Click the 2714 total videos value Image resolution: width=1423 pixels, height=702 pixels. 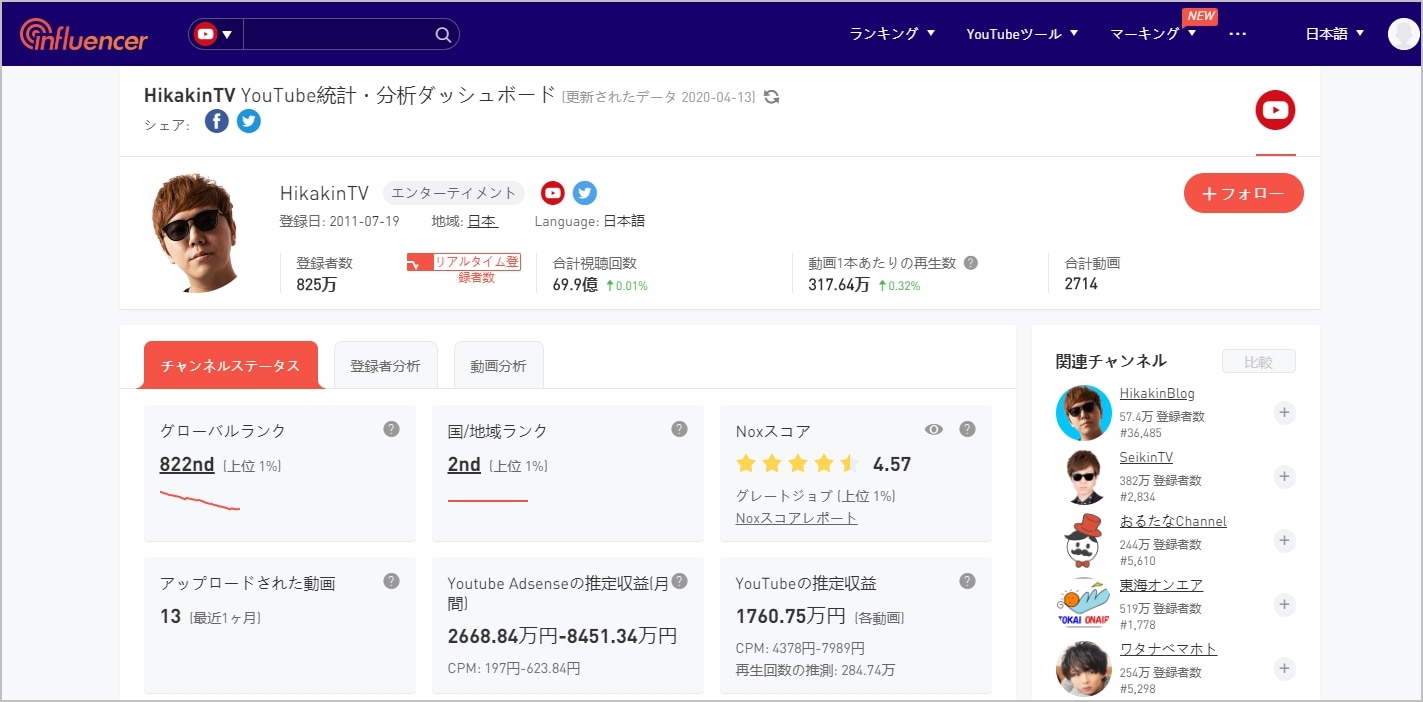(x=1081, y=284)
